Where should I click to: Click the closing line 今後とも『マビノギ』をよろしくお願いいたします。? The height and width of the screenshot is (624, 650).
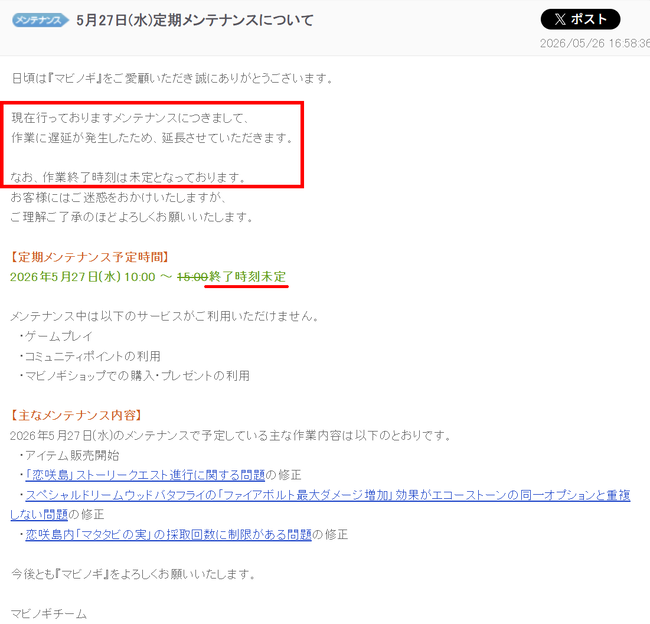coord(133,574)
